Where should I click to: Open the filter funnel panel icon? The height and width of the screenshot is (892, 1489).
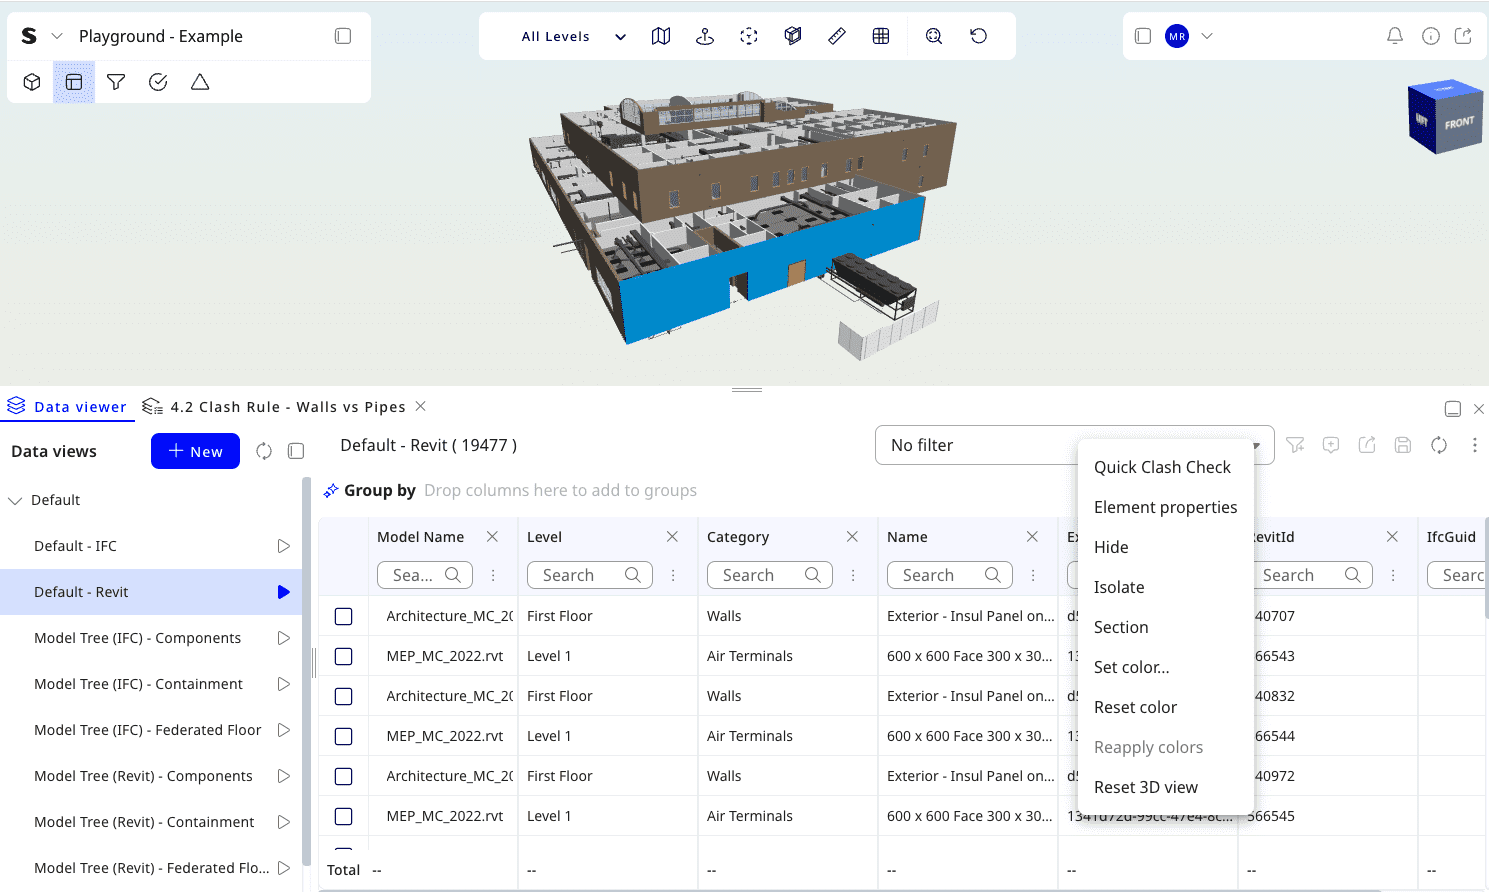[116, 82]
